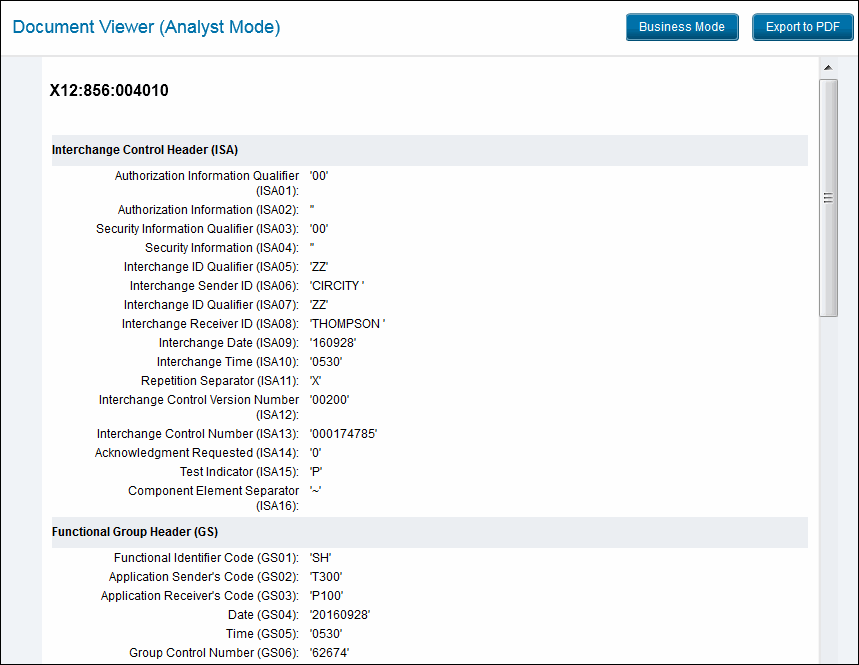Export the document to PDF
The width and height of the screenshot is (859, 665).
coord(802,27)
